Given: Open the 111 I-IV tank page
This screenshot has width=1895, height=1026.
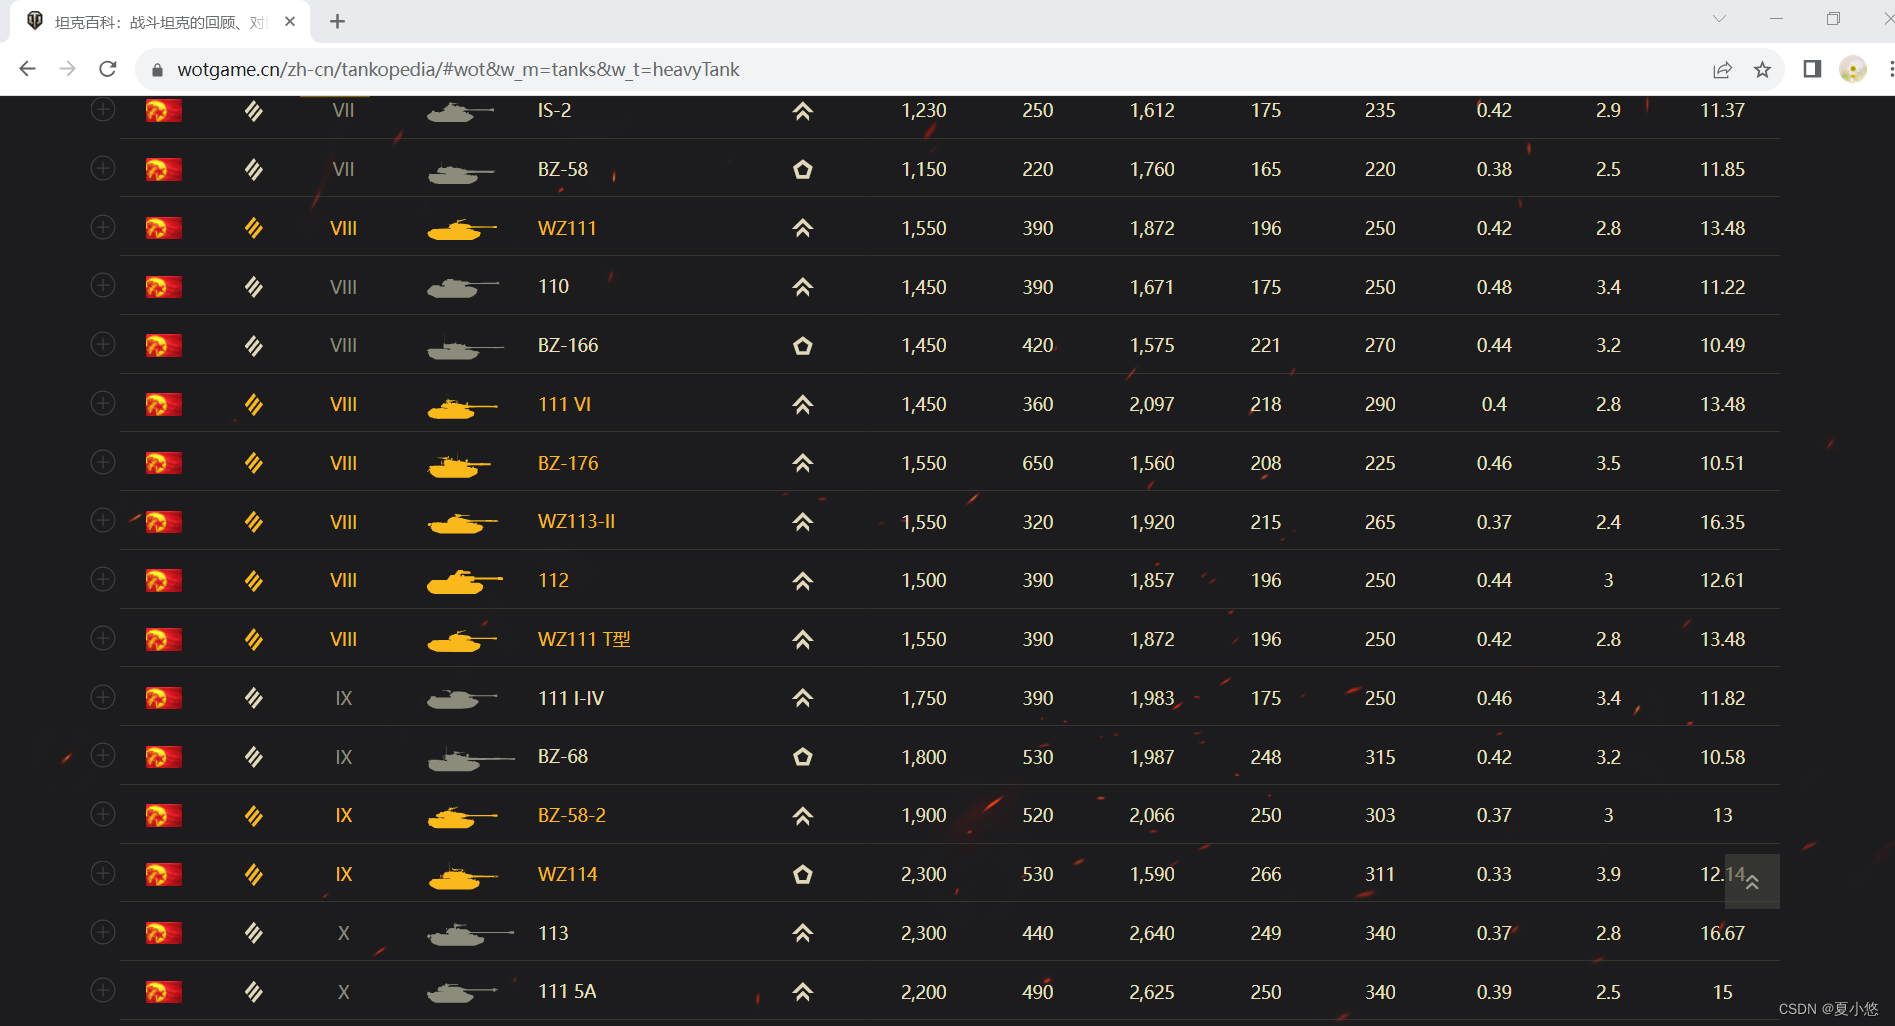Looking at the screenshot, I should pyautogui.click(x=571, y=698).
